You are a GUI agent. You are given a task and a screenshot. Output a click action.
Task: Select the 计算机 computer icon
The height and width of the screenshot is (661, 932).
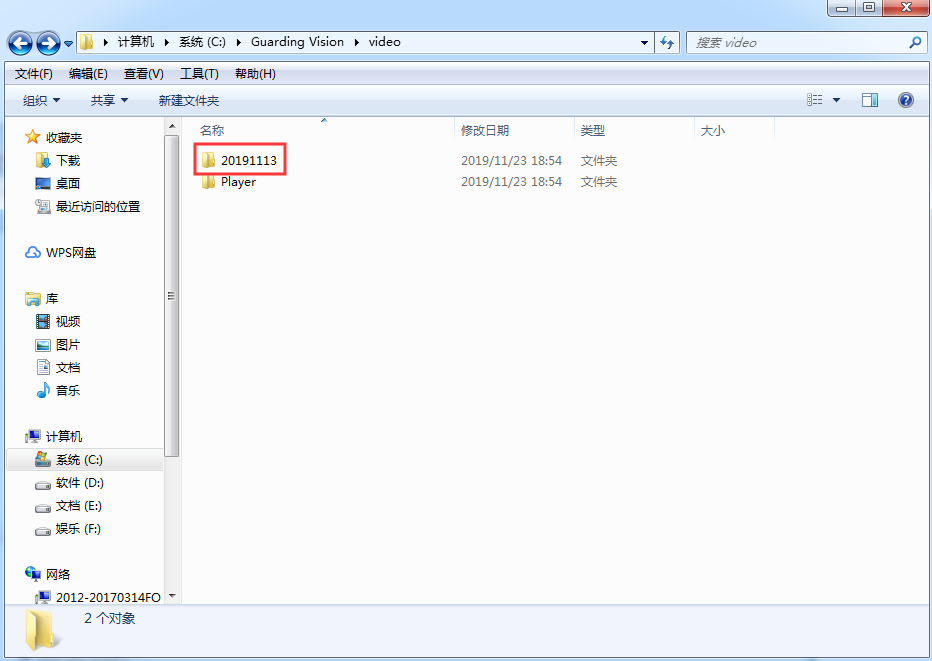33,436
